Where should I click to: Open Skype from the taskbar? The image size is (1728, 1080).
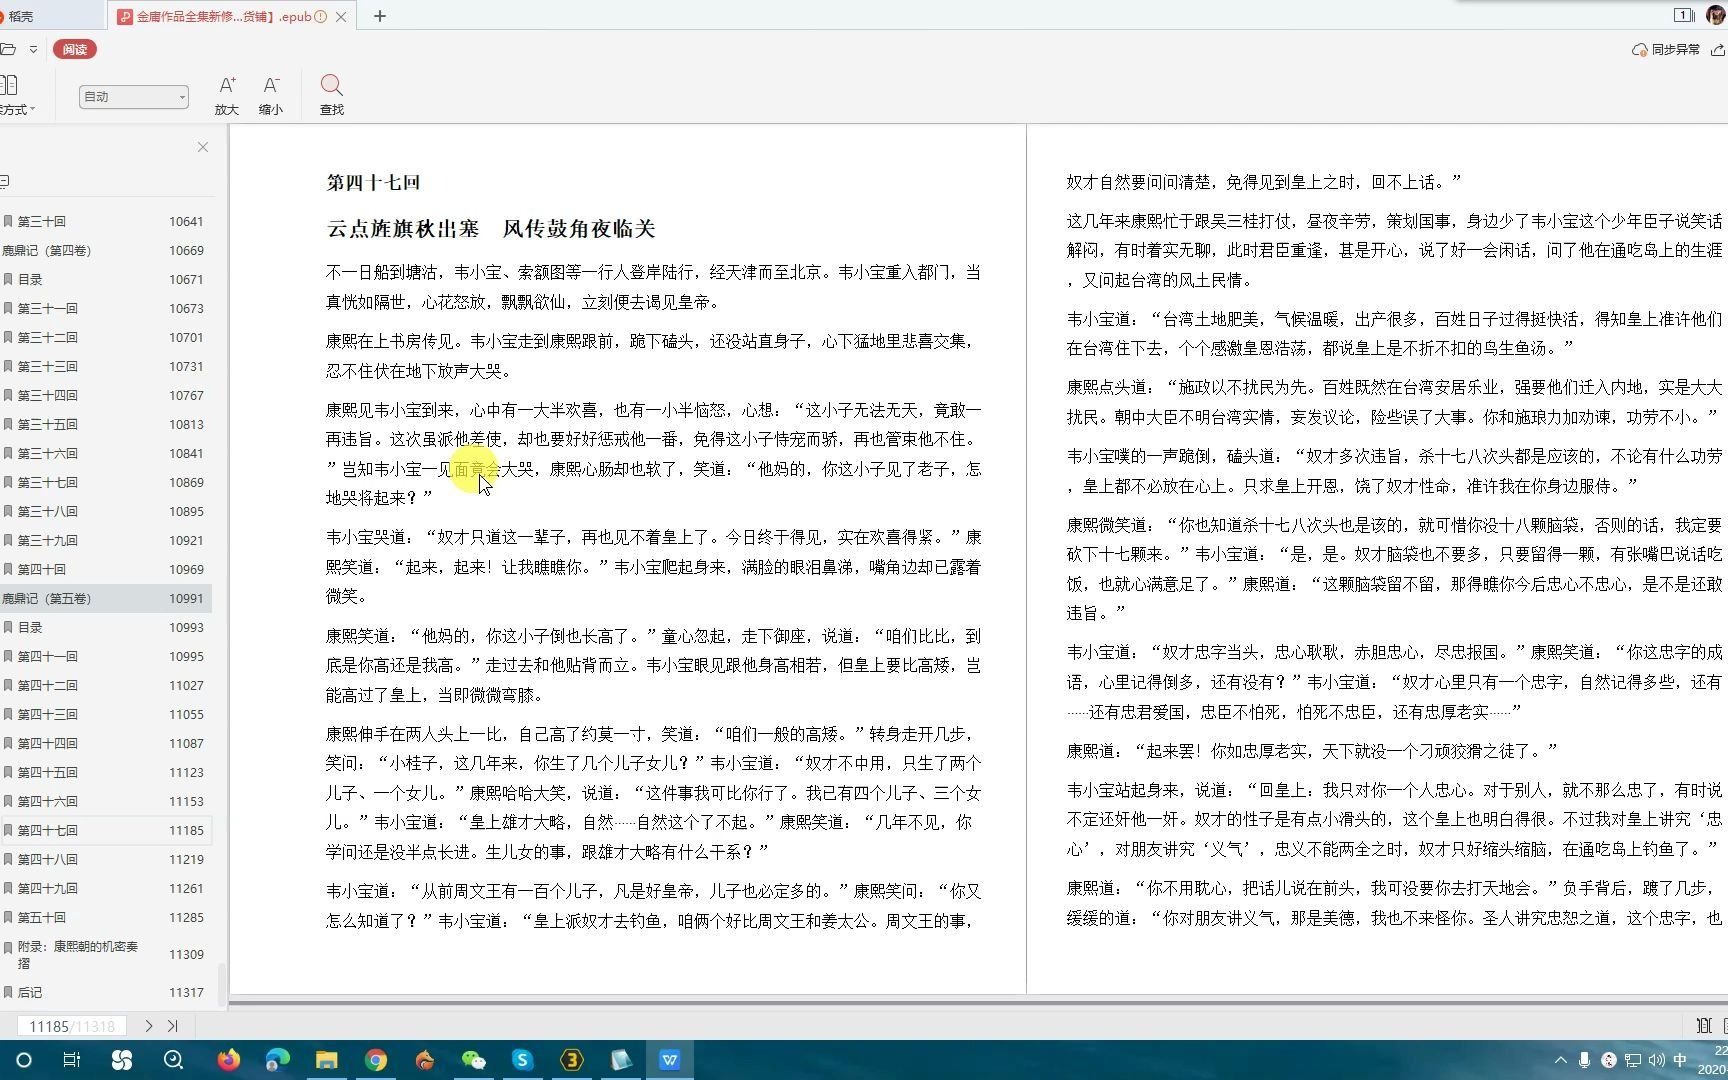(x=522, y=1060)
